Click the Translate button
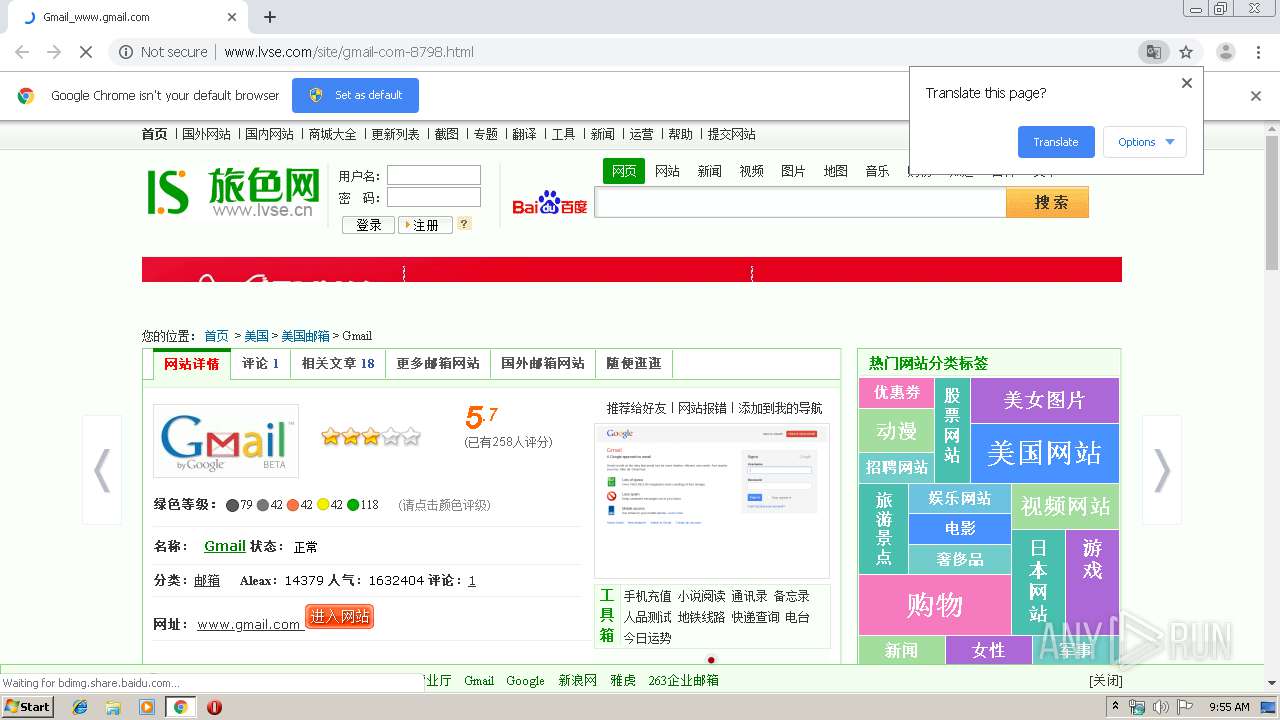Viewport: 1280px width, 720px height. 1056,142
